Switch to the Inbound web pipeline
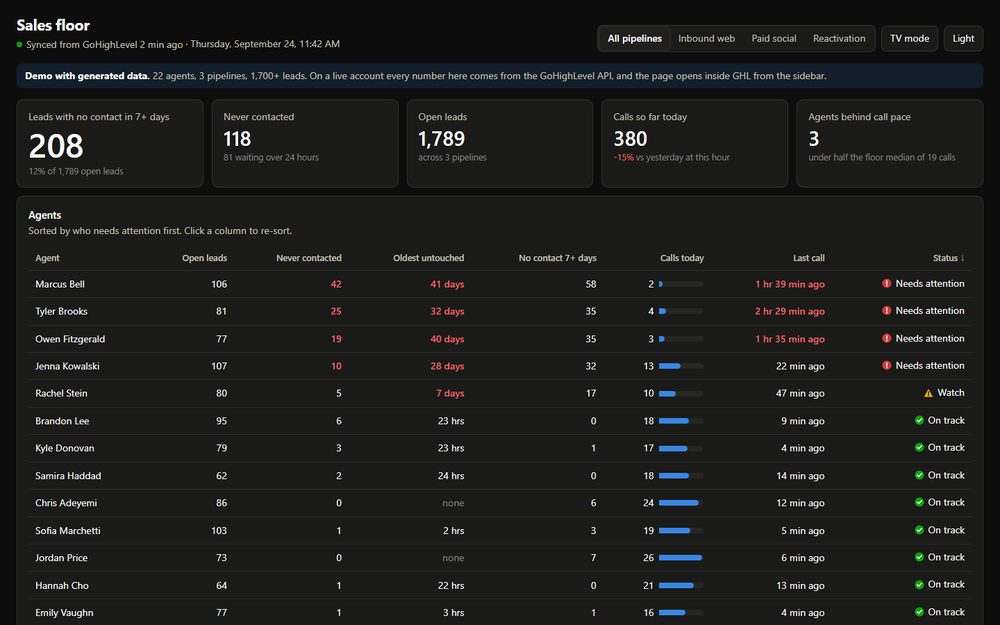Viewport: 1000px width, 625px height. point(706,38)
